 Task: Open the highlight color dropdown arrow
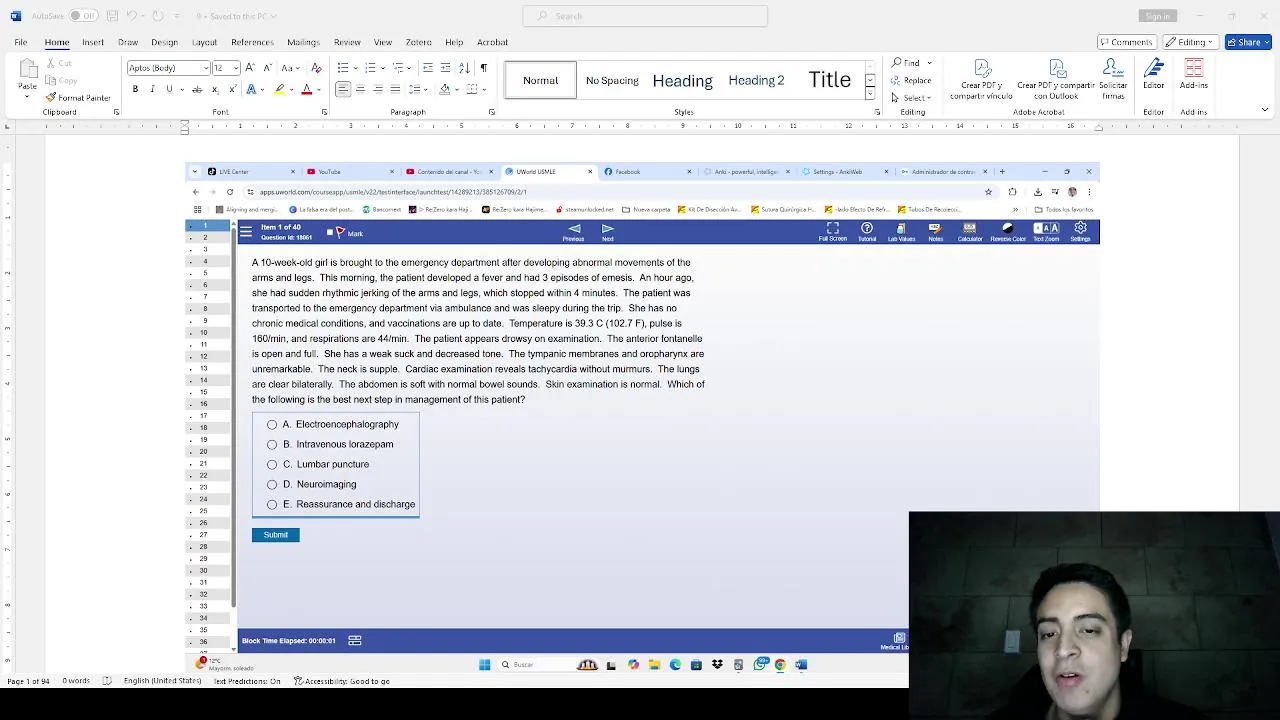[x=292, y=89]
